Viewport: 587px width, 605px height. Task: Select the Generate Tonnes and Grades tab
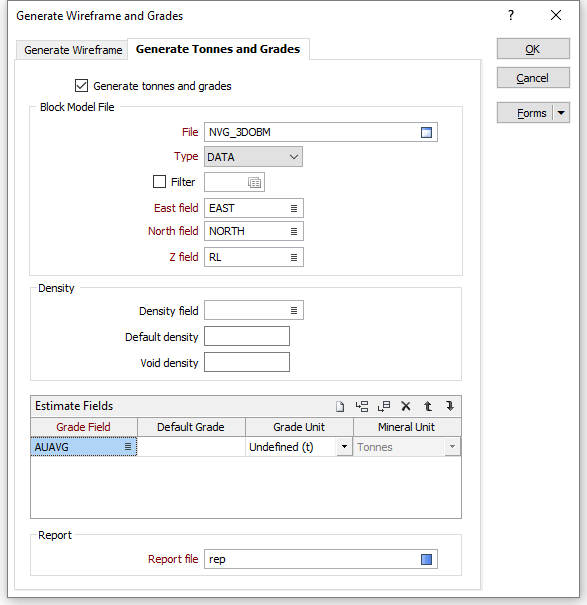pyautogui.click(x=218, y=49)
